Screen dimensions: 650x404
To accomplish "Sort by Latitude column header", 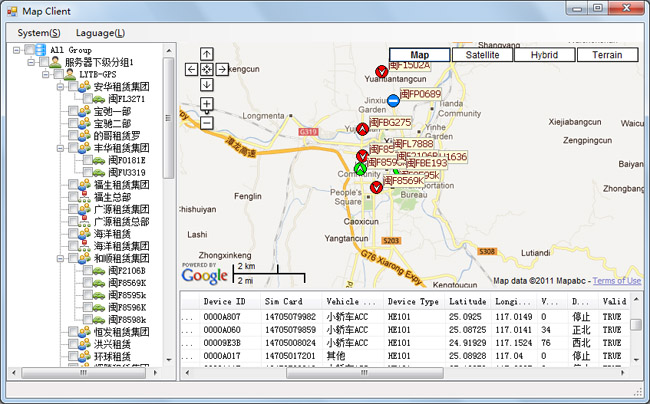I will tap(467, 302).
